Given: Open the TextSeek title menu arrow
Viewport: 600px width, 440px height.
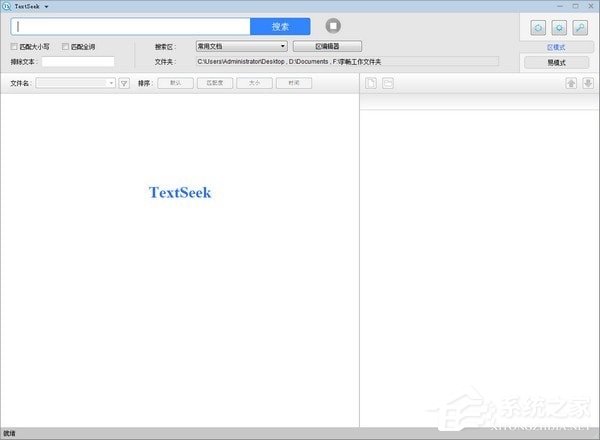Looking at the screenshot, I should (x=47, y=6).
